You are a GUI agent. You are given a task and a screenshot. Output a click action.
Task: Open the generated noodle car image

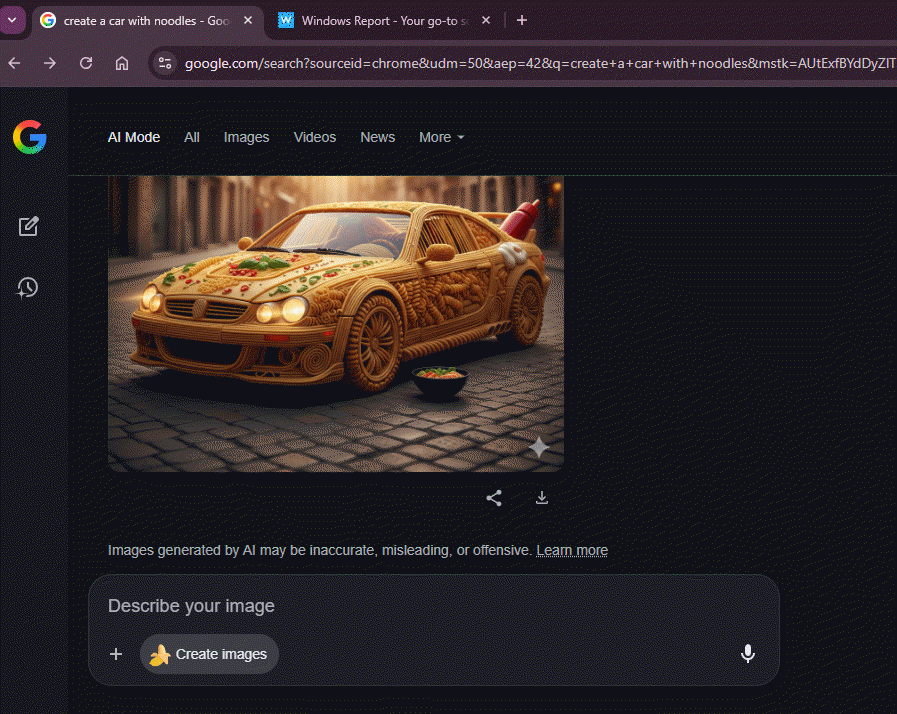point(336,323)
